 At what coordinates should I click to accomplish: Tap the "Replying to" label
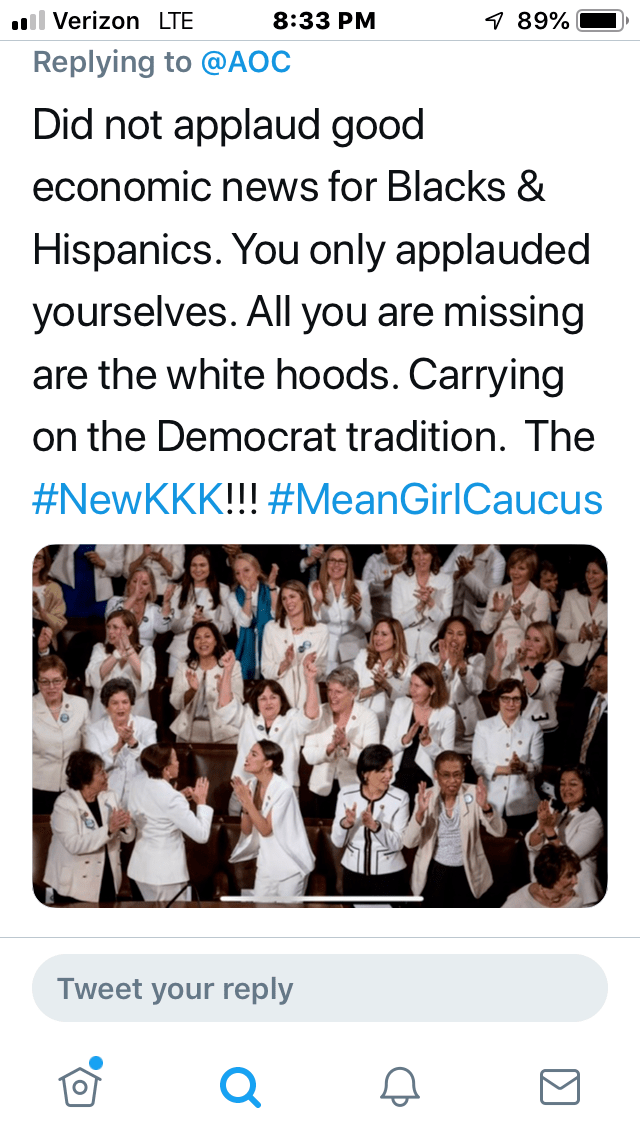pyautogui.click(x=111, y=62)
